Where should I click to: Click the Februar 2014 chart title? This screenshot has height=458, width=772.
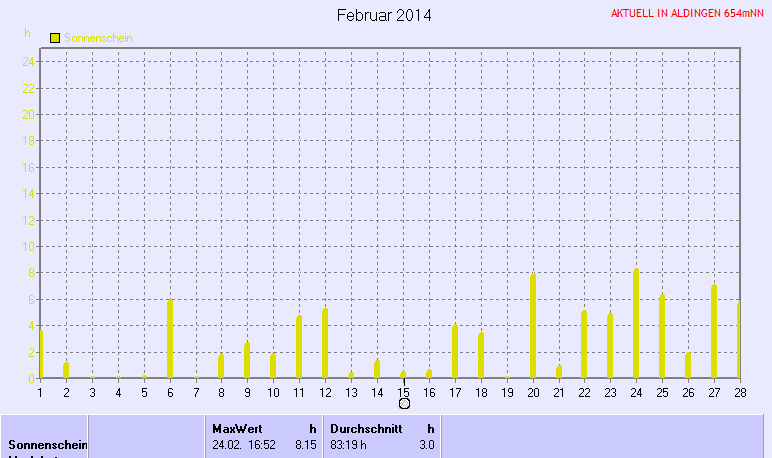[x=384, y=15]
